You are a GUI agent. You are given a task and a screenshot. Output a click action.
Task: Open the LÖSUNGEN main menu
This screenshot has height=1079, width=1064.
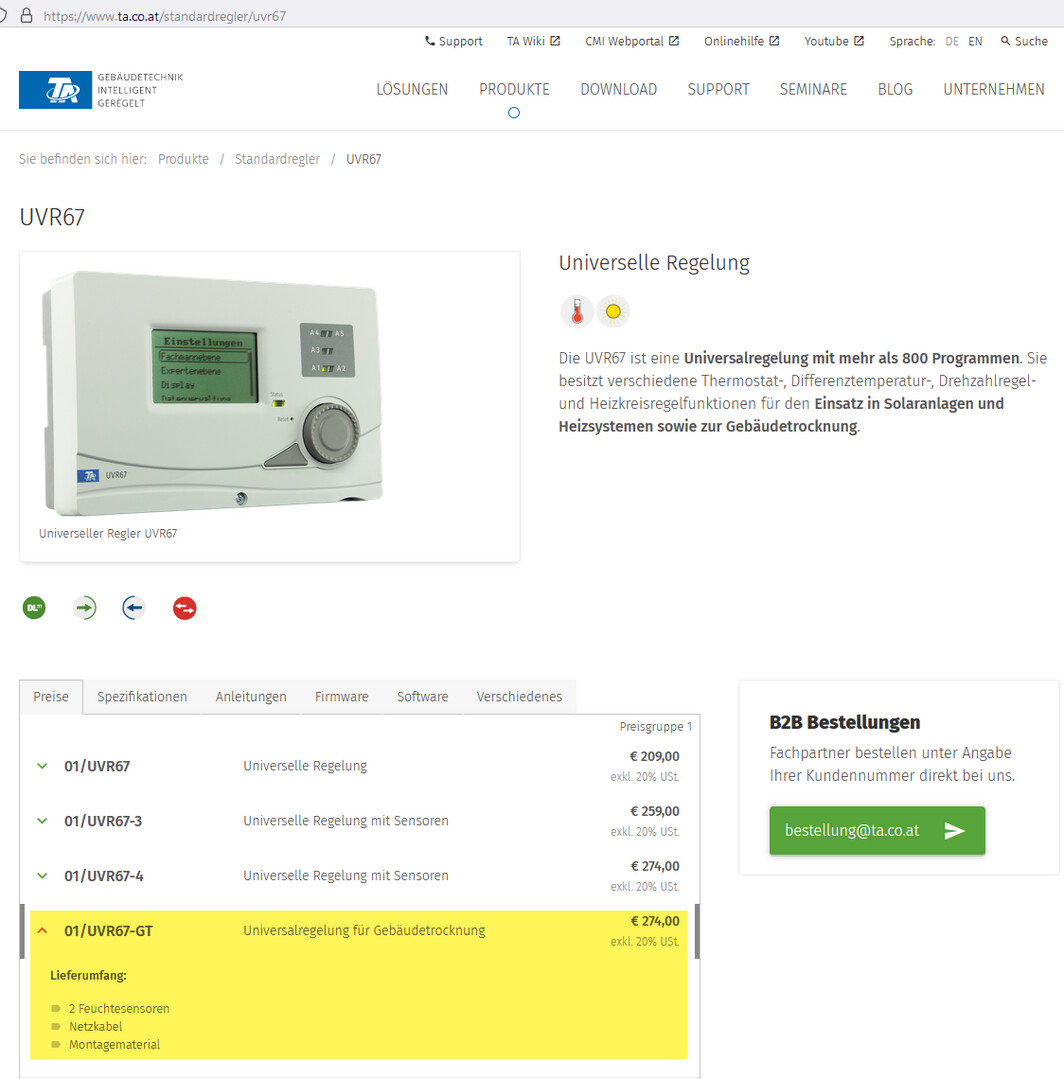(412, 89)
